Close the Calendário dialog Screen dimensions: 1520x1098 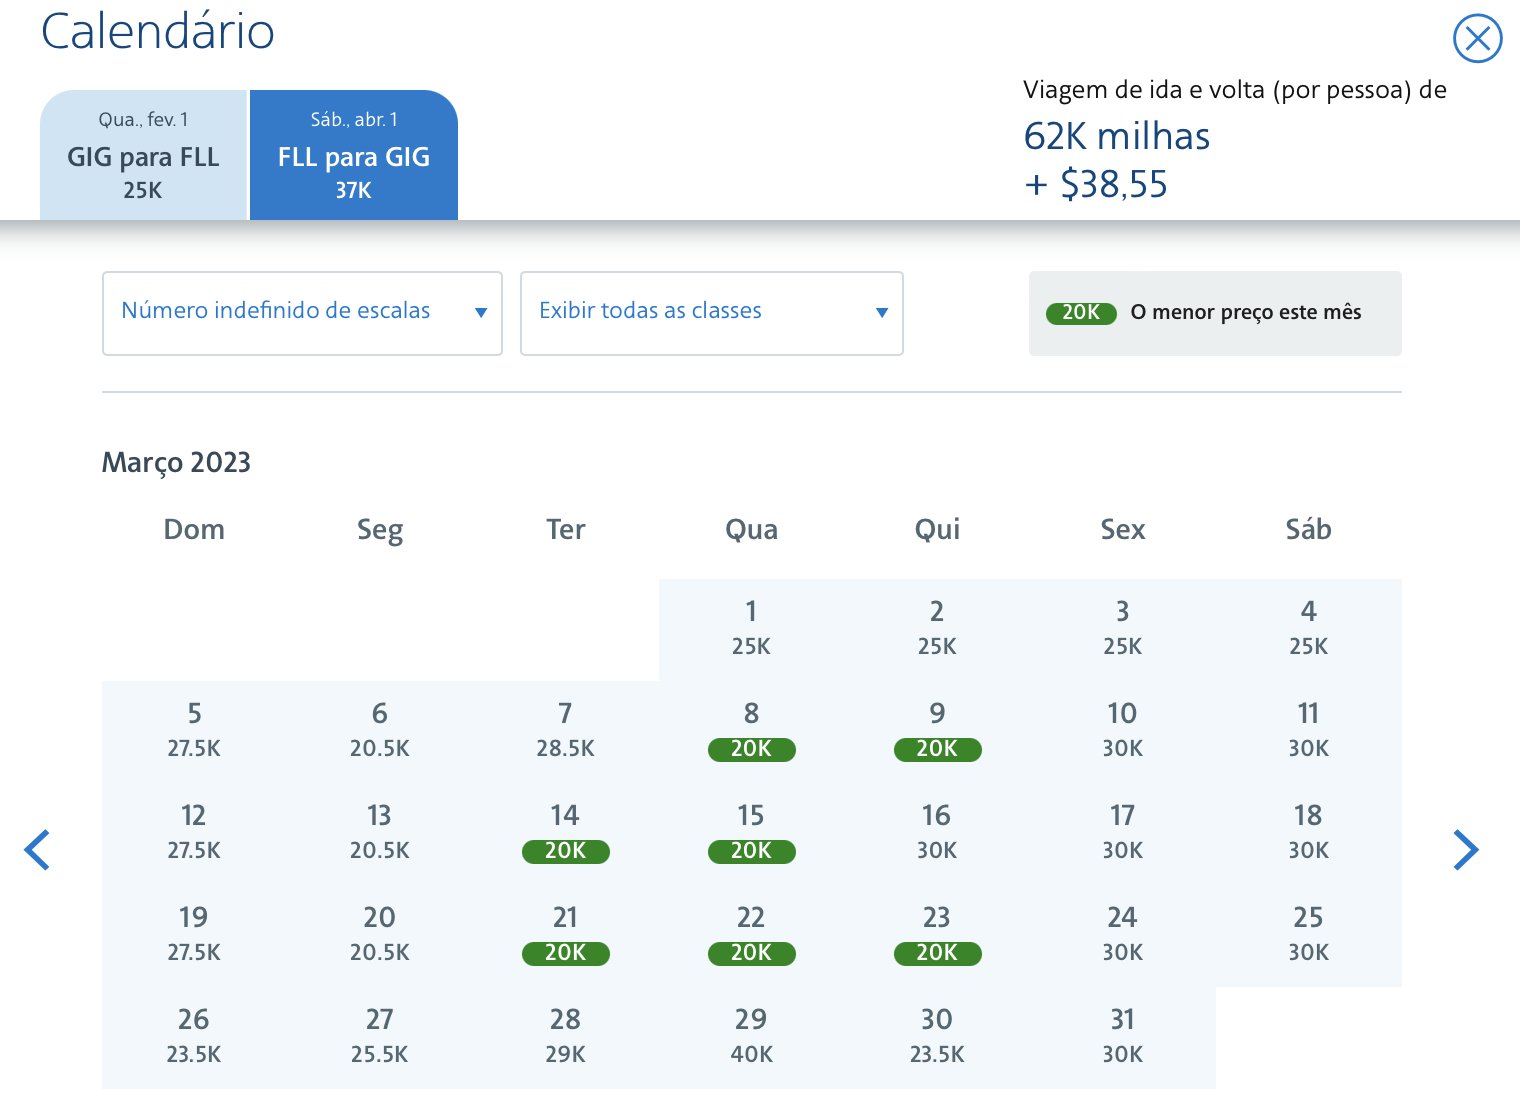point(1477,39)
